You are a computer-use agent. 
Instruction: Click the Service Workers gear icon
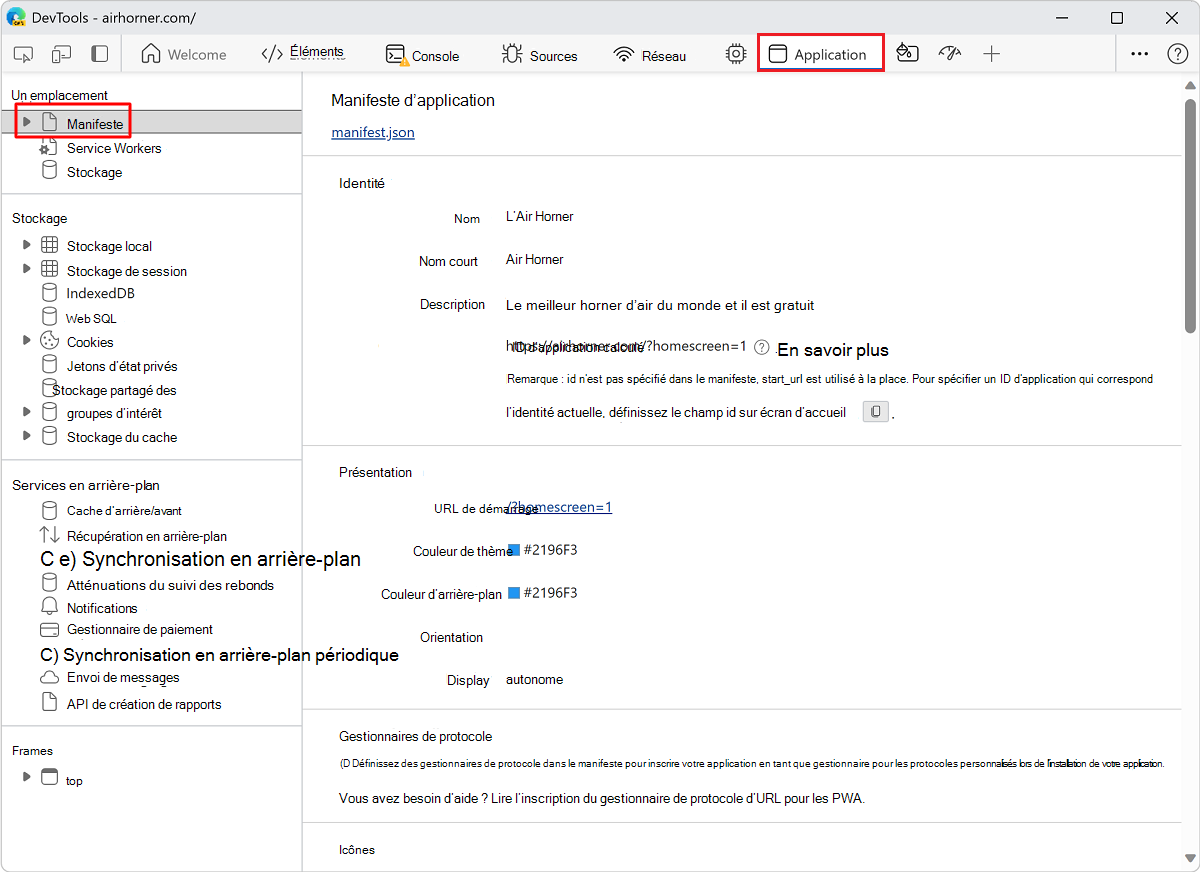[48, 148]
